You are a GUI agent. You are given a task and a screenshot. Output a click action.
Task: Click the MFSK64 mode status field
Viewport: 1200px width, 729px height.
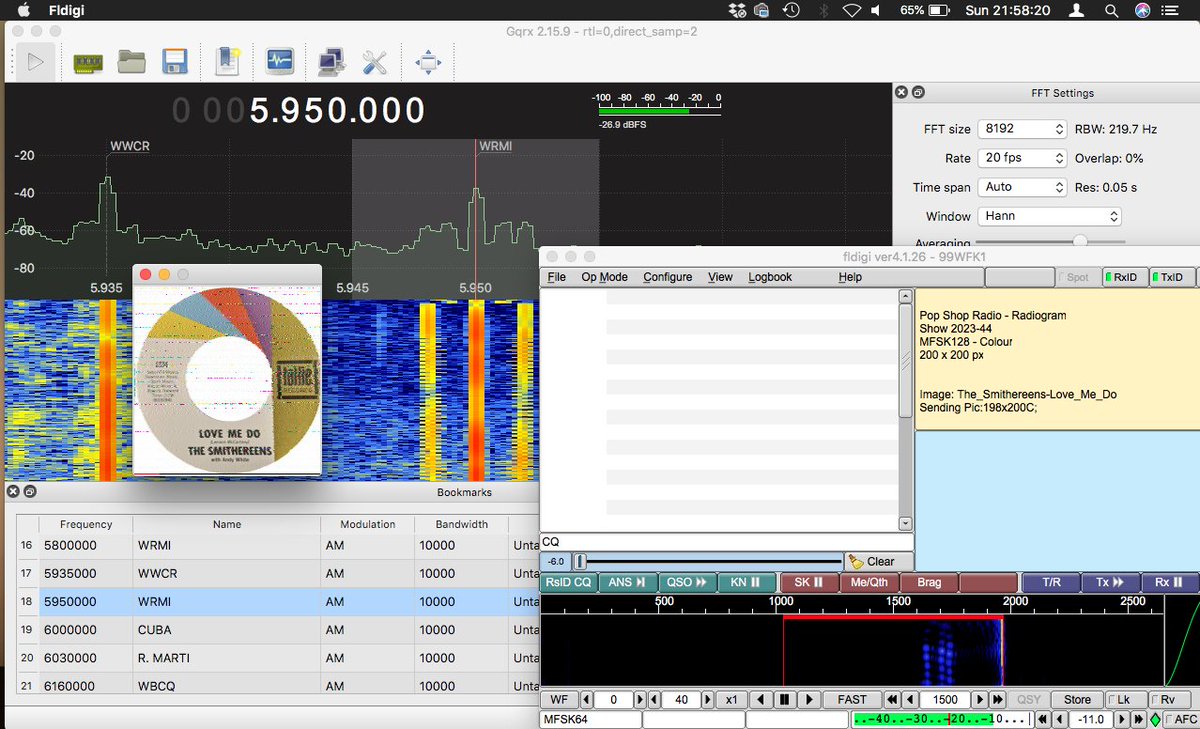(x=590, y=720)
